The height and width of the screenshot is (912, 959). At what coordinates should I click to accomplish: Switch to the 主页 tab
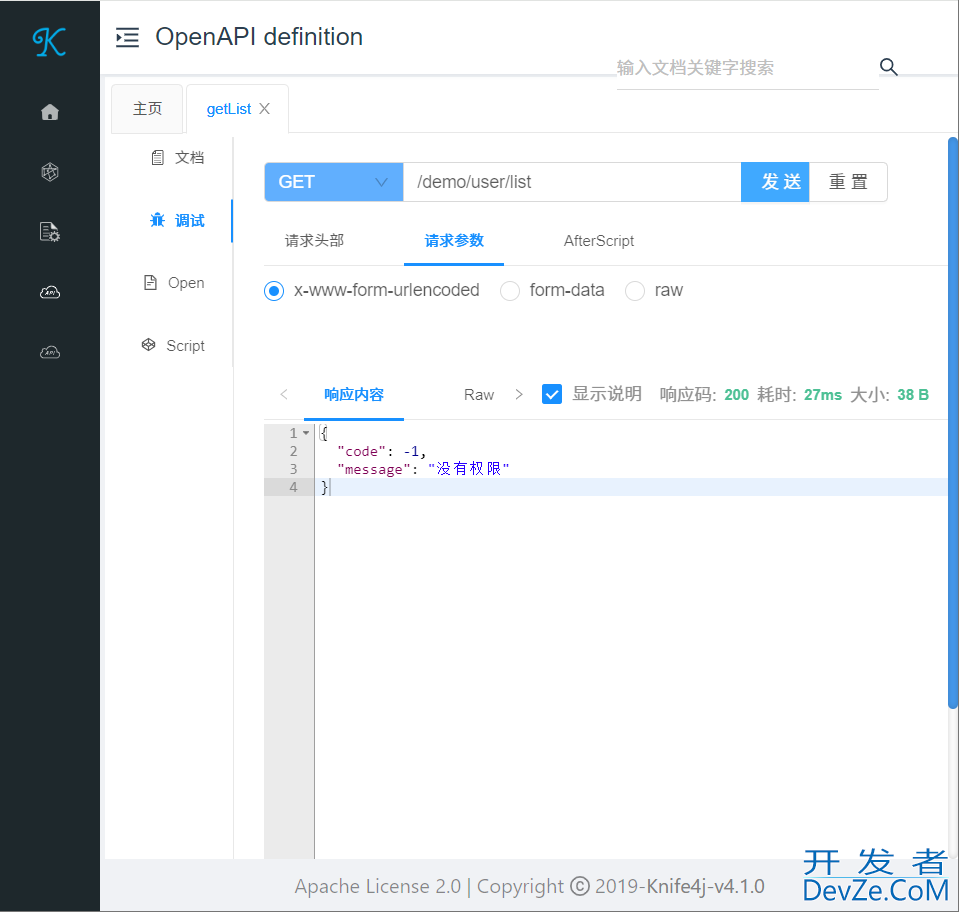147,108
